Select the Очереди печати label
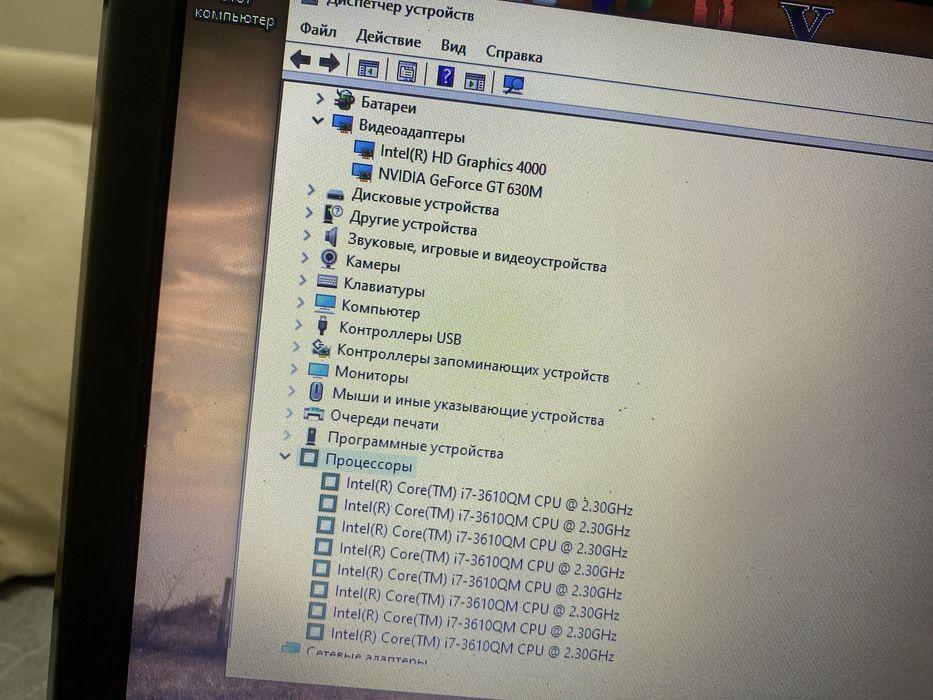Image resolution: width=933 pixels, height=700 pixels. [x=384, y=420]
